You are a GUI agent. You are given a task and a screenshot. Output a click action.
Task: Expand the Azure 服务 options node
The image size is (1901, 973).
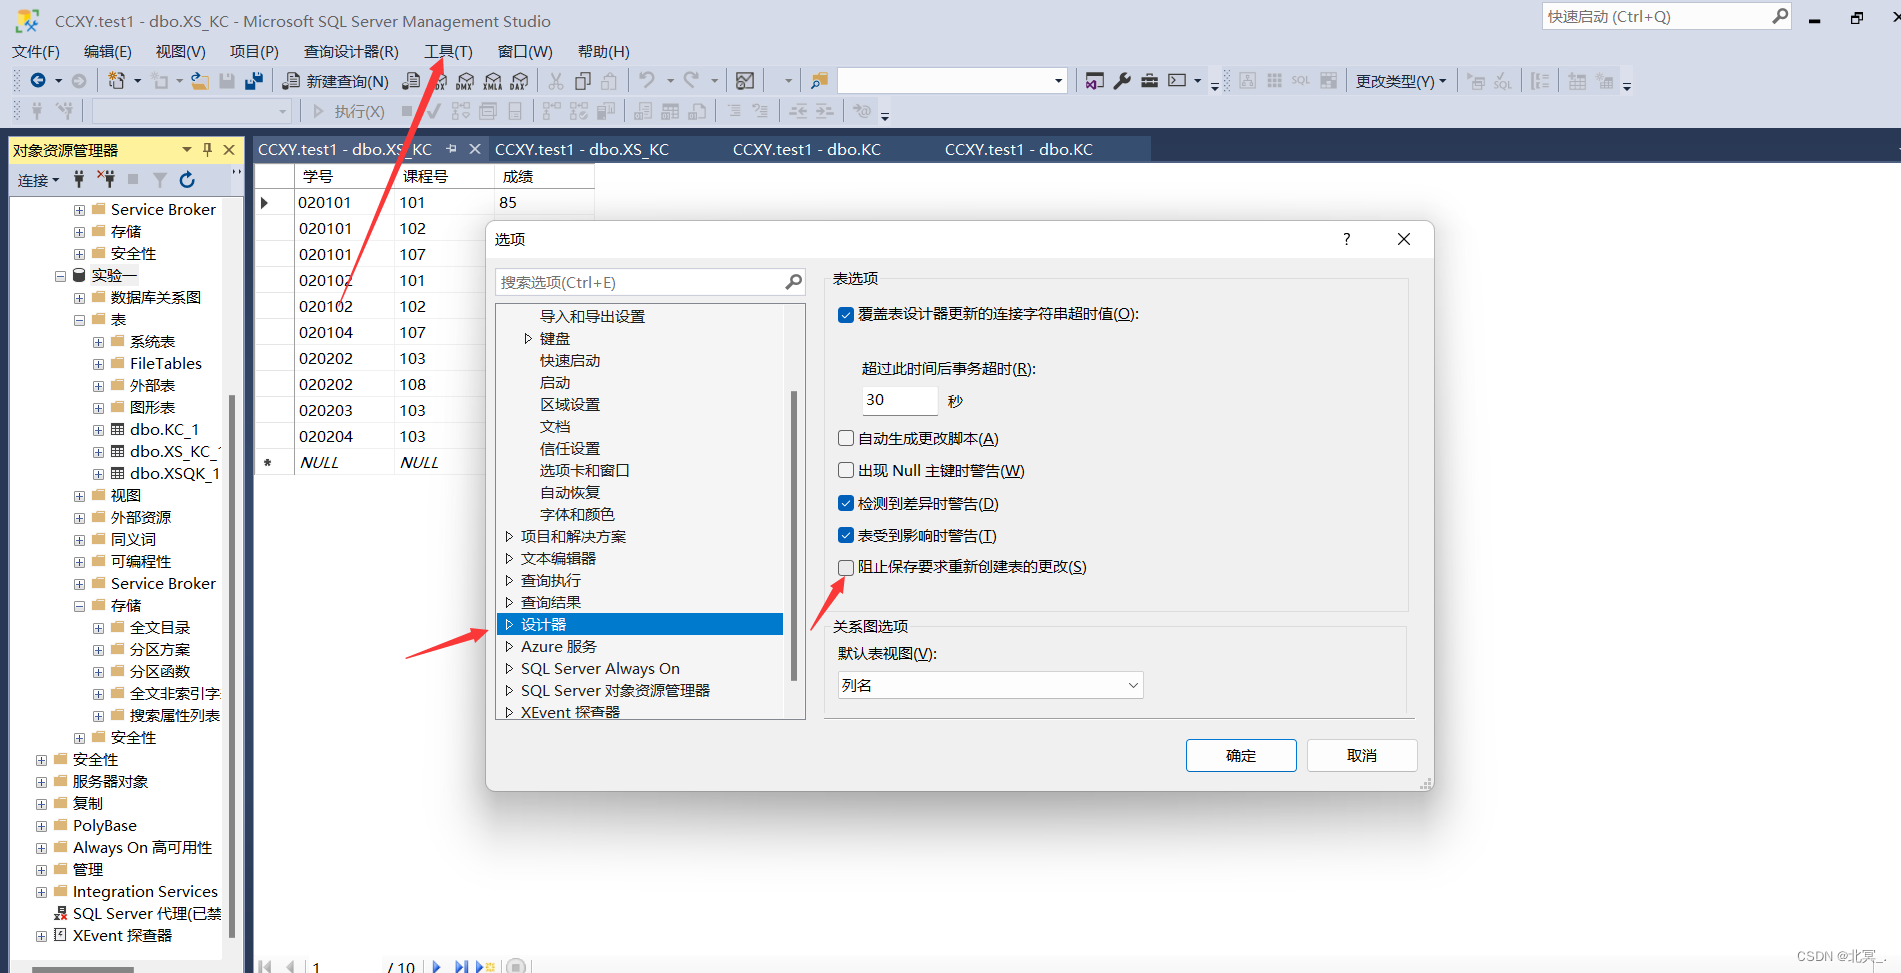(x=509, y=646)
